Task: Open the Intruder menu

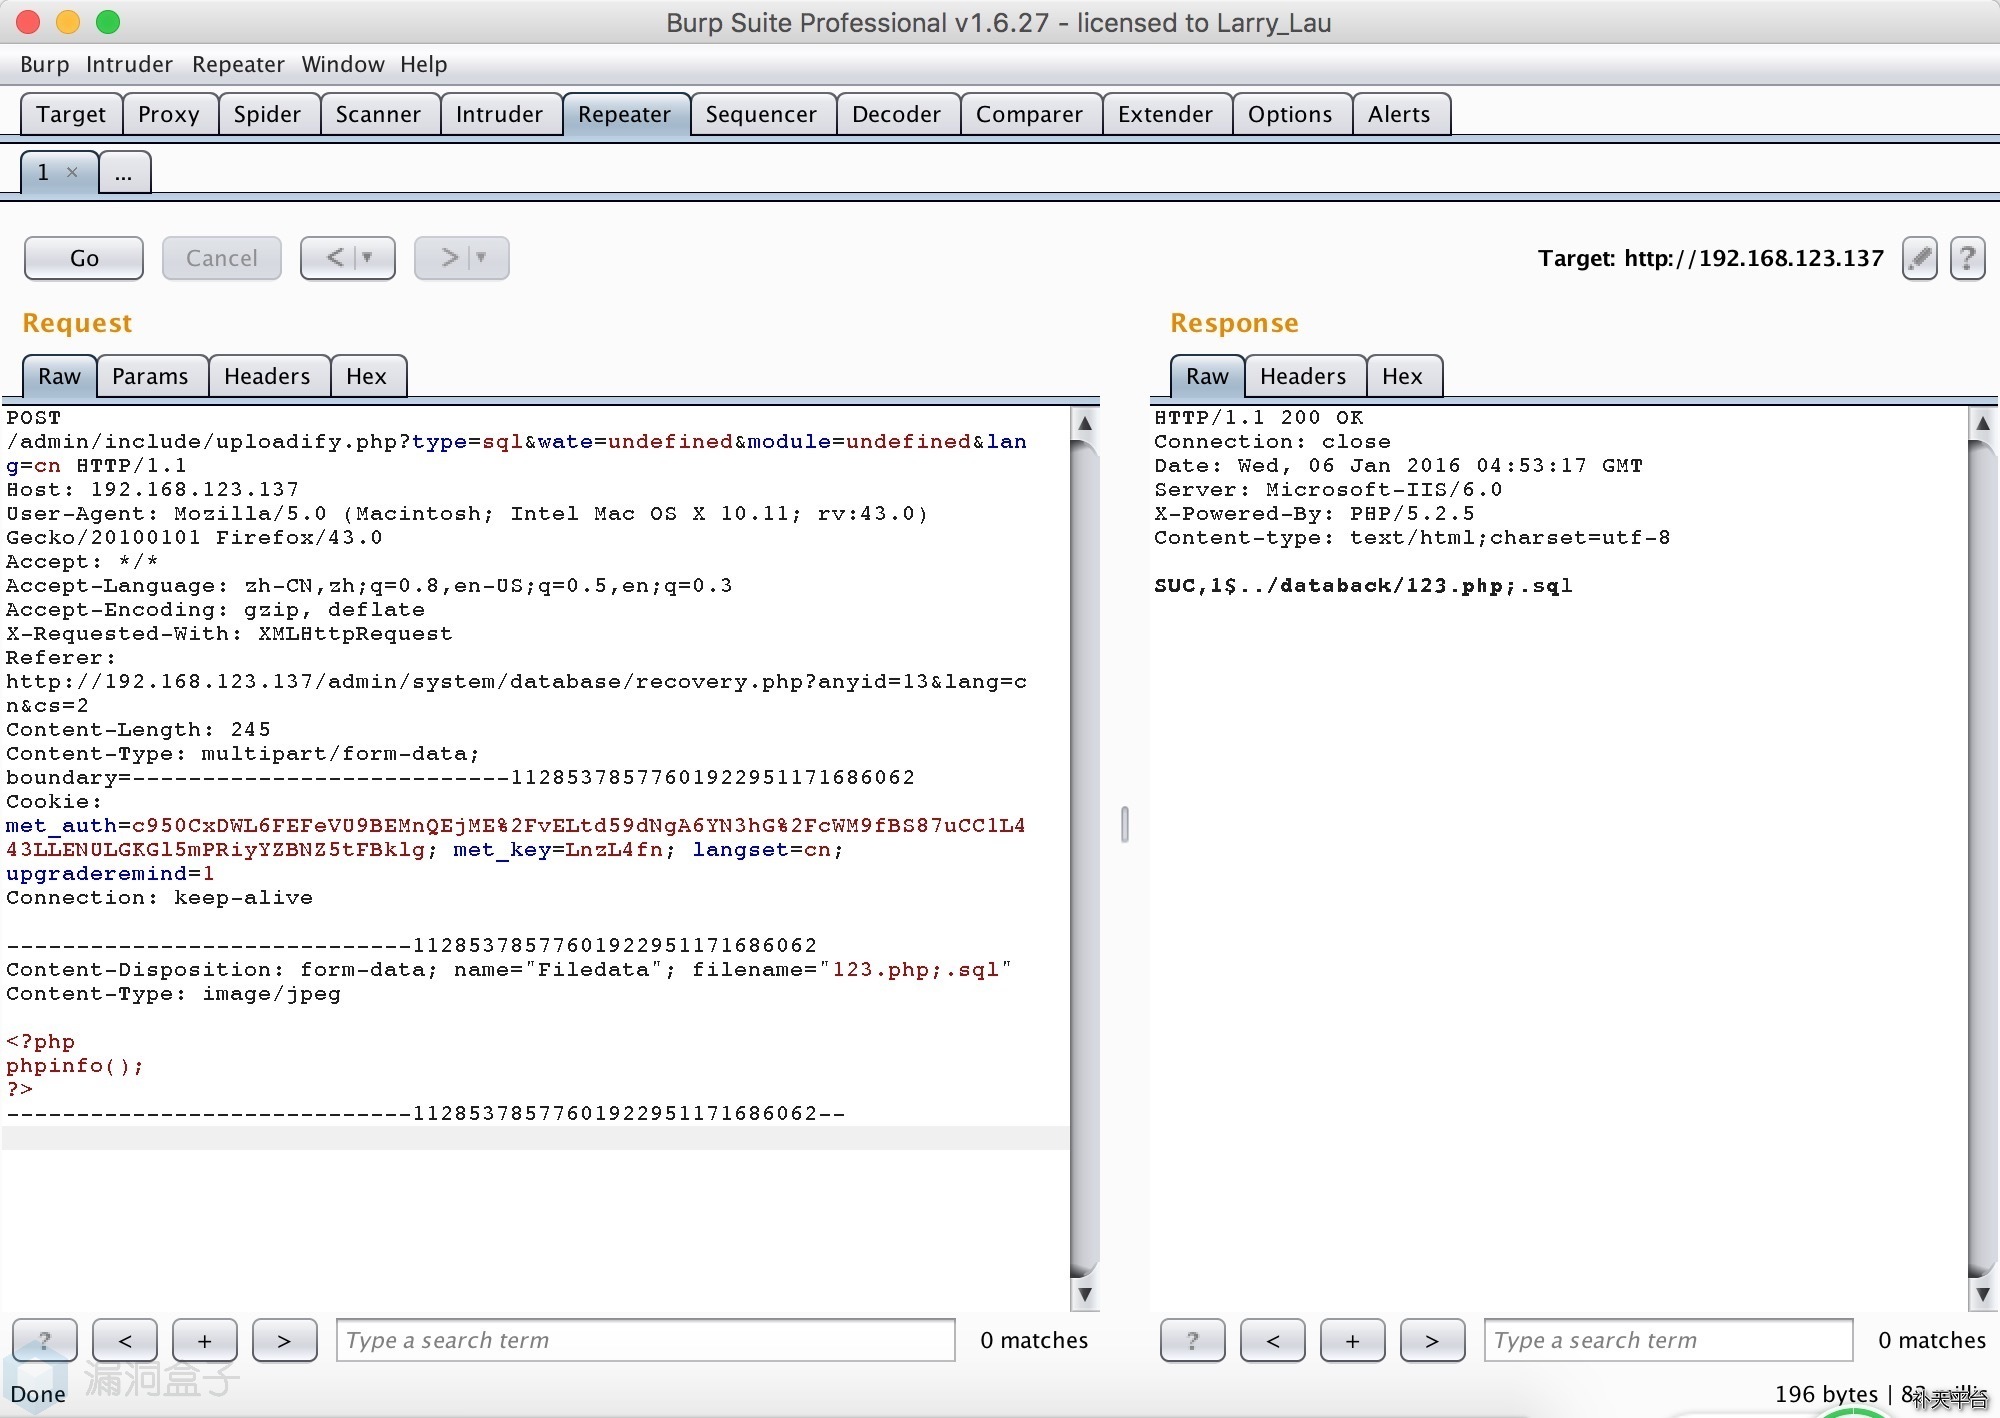Action: tap(130, 64)
